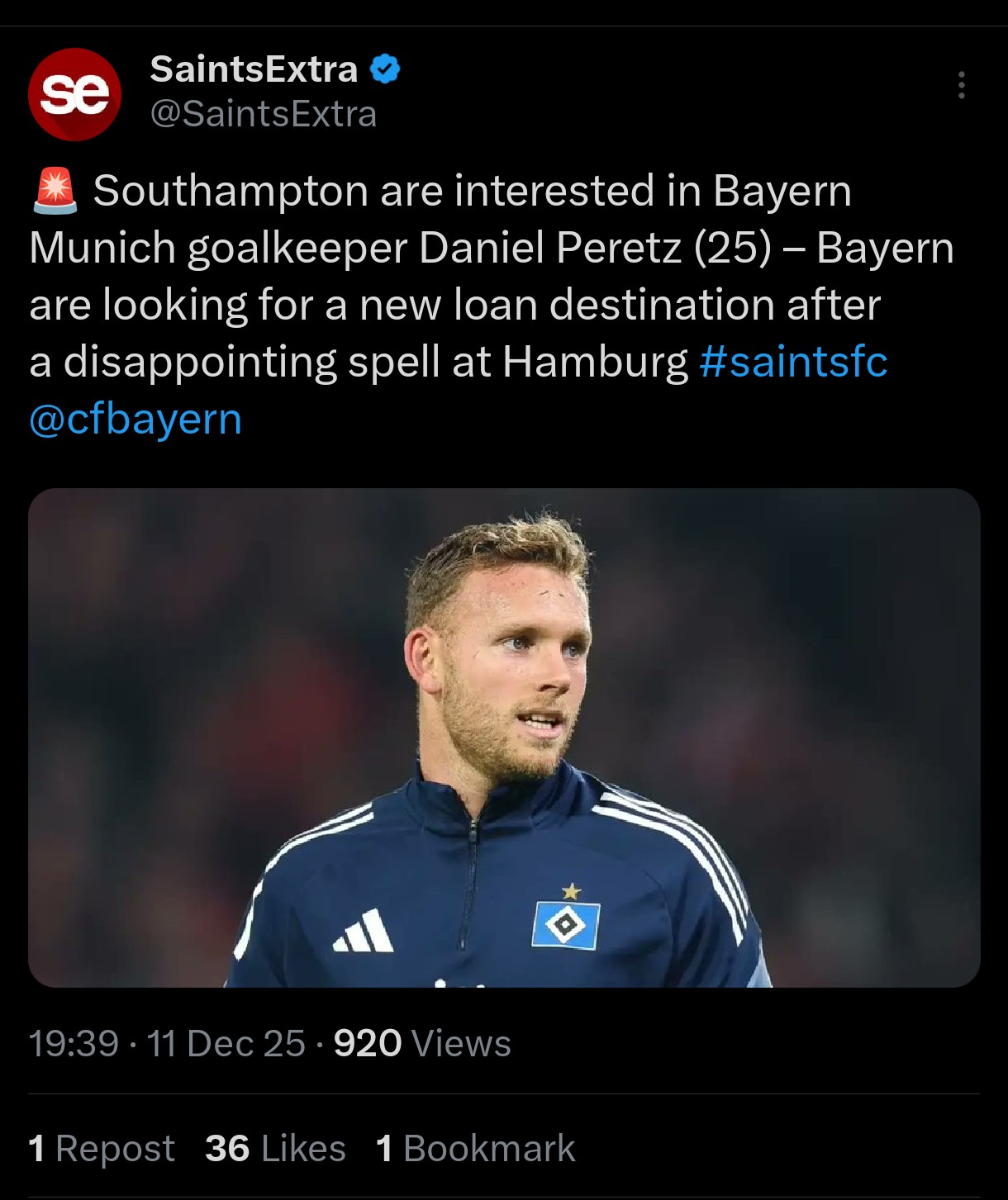Click the Adidas logo on the jacket
Viewport: 1008px width, 1200px height.
pos(363,931)
